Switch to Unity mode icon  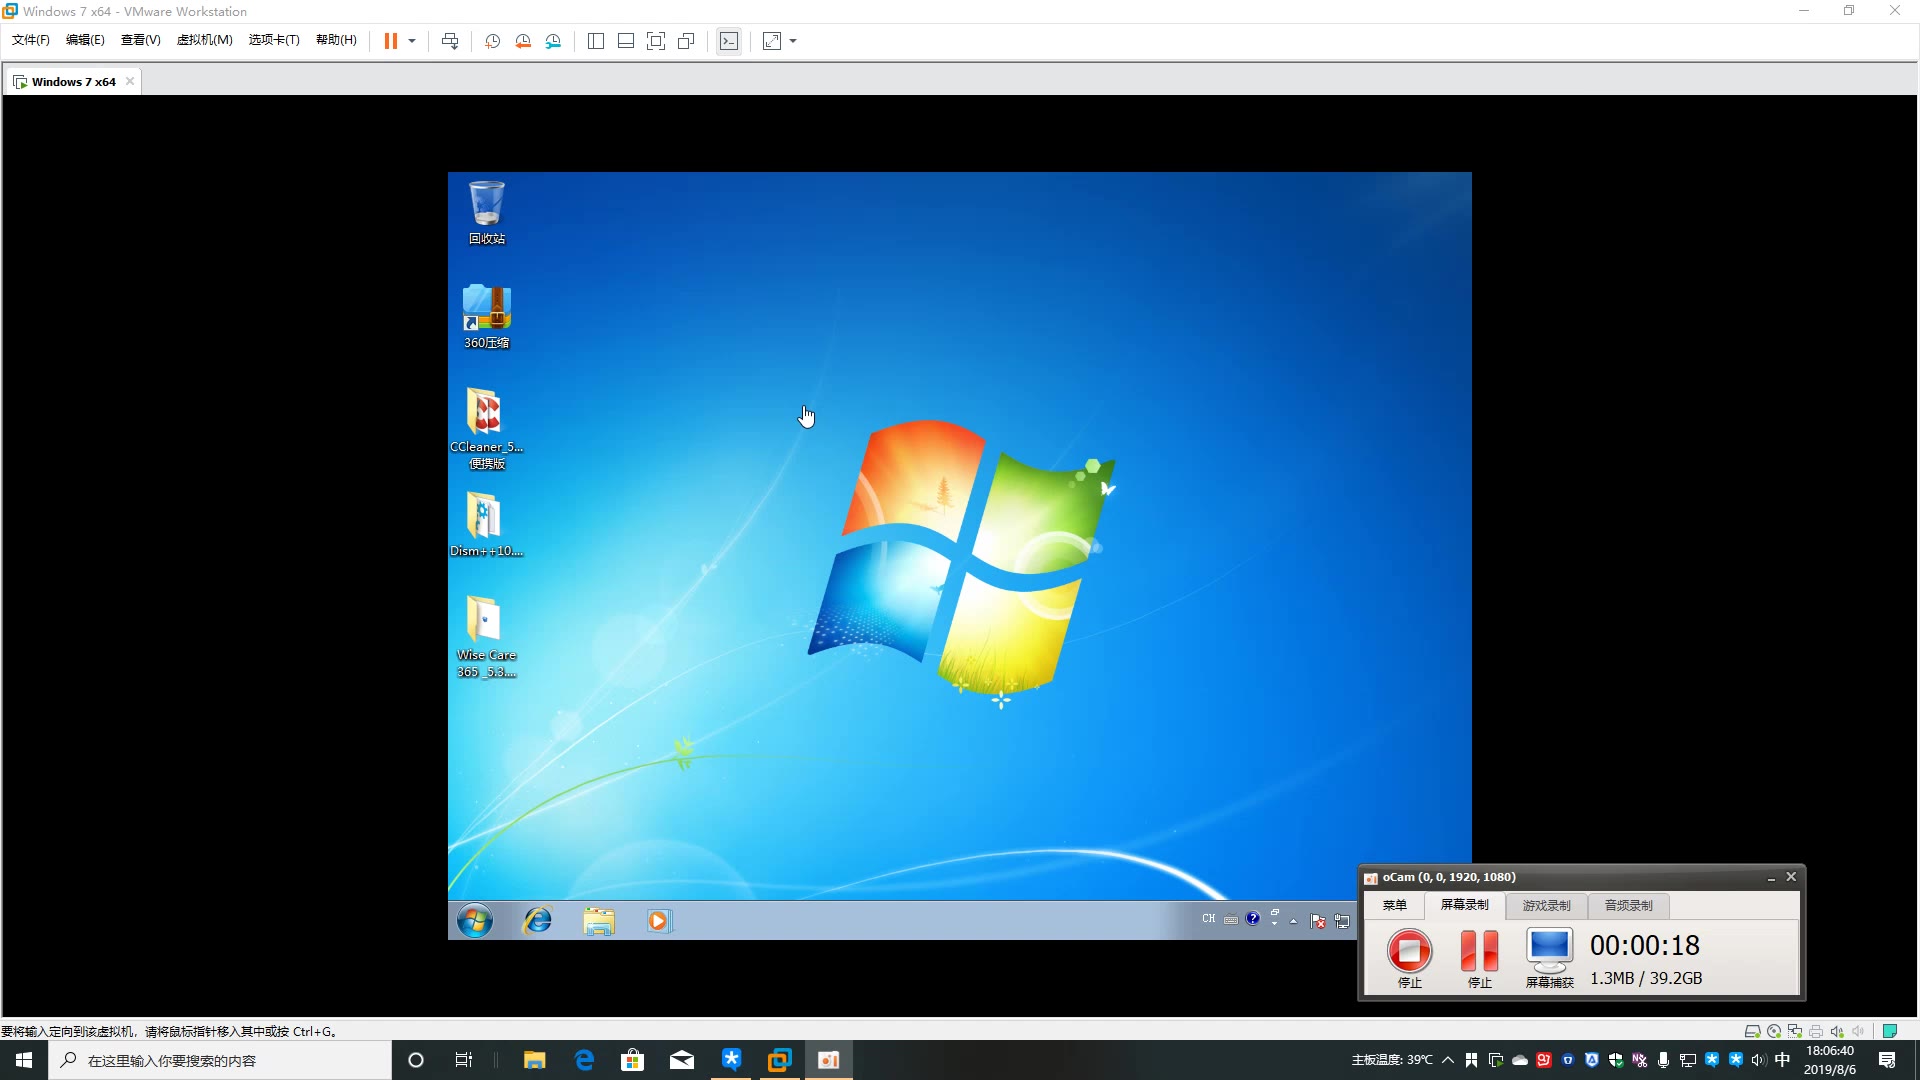coord(686,41)
